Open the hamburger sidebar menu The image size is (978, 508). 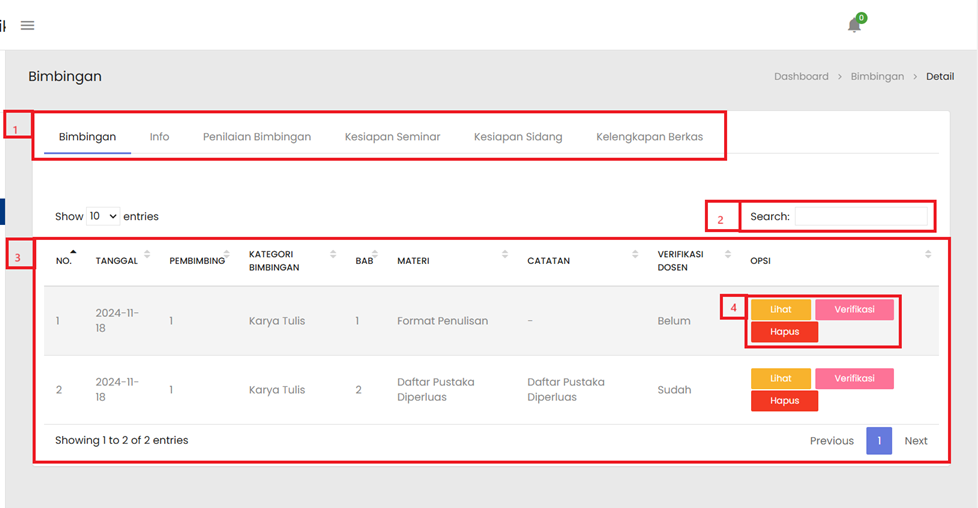coord(27,26)
